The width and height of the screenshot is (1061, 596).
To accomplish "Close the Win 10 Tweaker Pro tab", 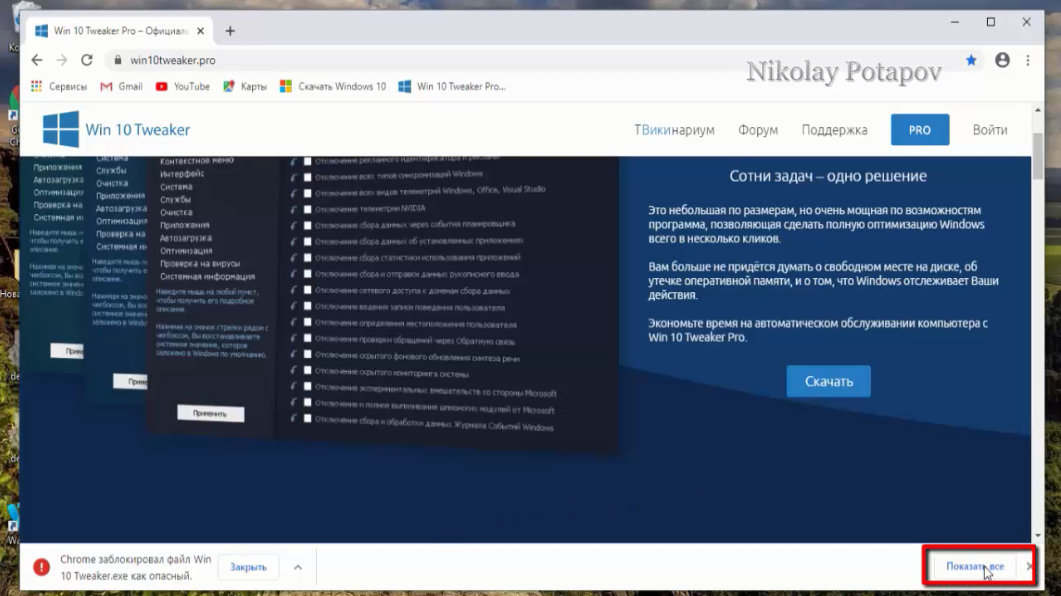I will click(x=200, y=31).
